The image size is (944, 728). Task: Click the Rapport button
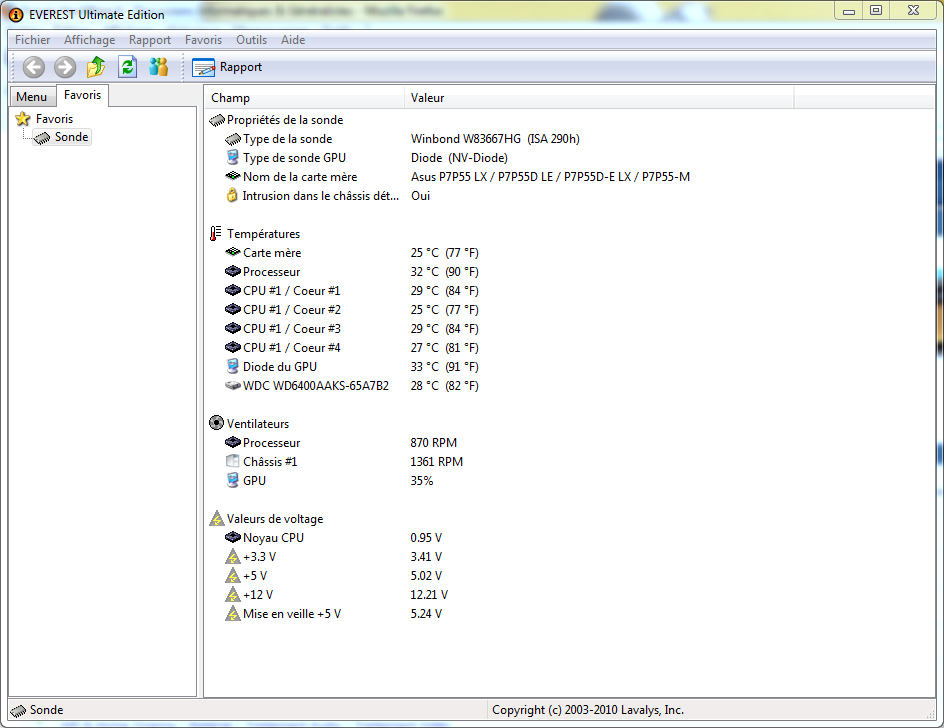coord(225,66)
